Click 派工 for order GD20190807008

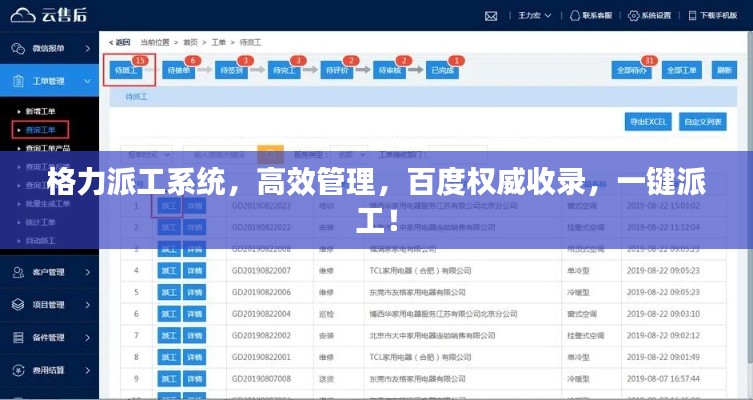point(169,379)
